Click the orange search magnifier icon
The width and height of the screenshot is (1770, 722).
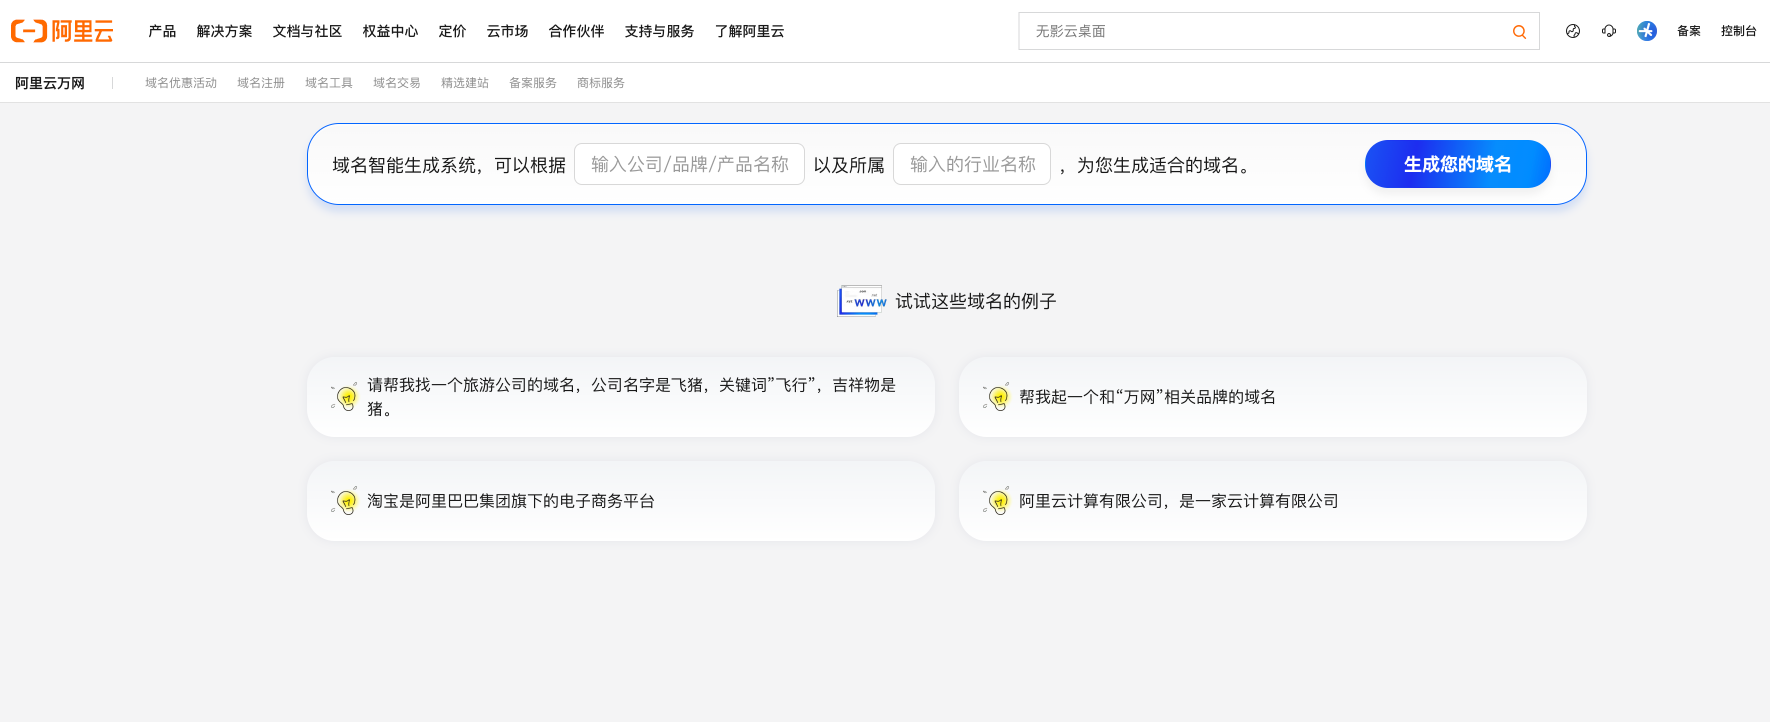click(1518, 32)
